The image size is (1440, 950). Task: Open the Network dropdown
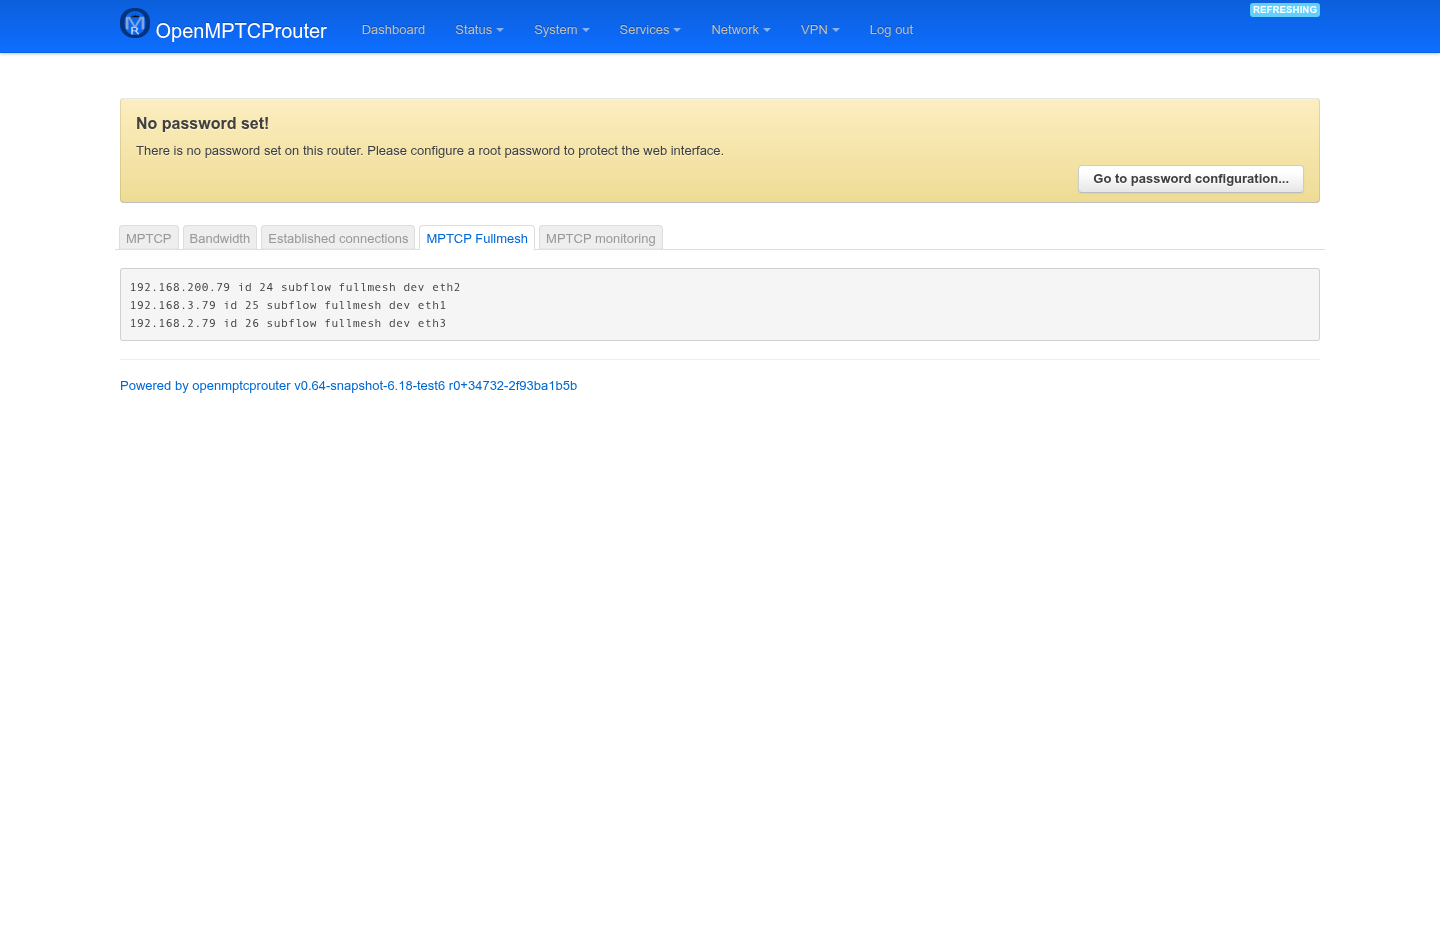(741, 30)
